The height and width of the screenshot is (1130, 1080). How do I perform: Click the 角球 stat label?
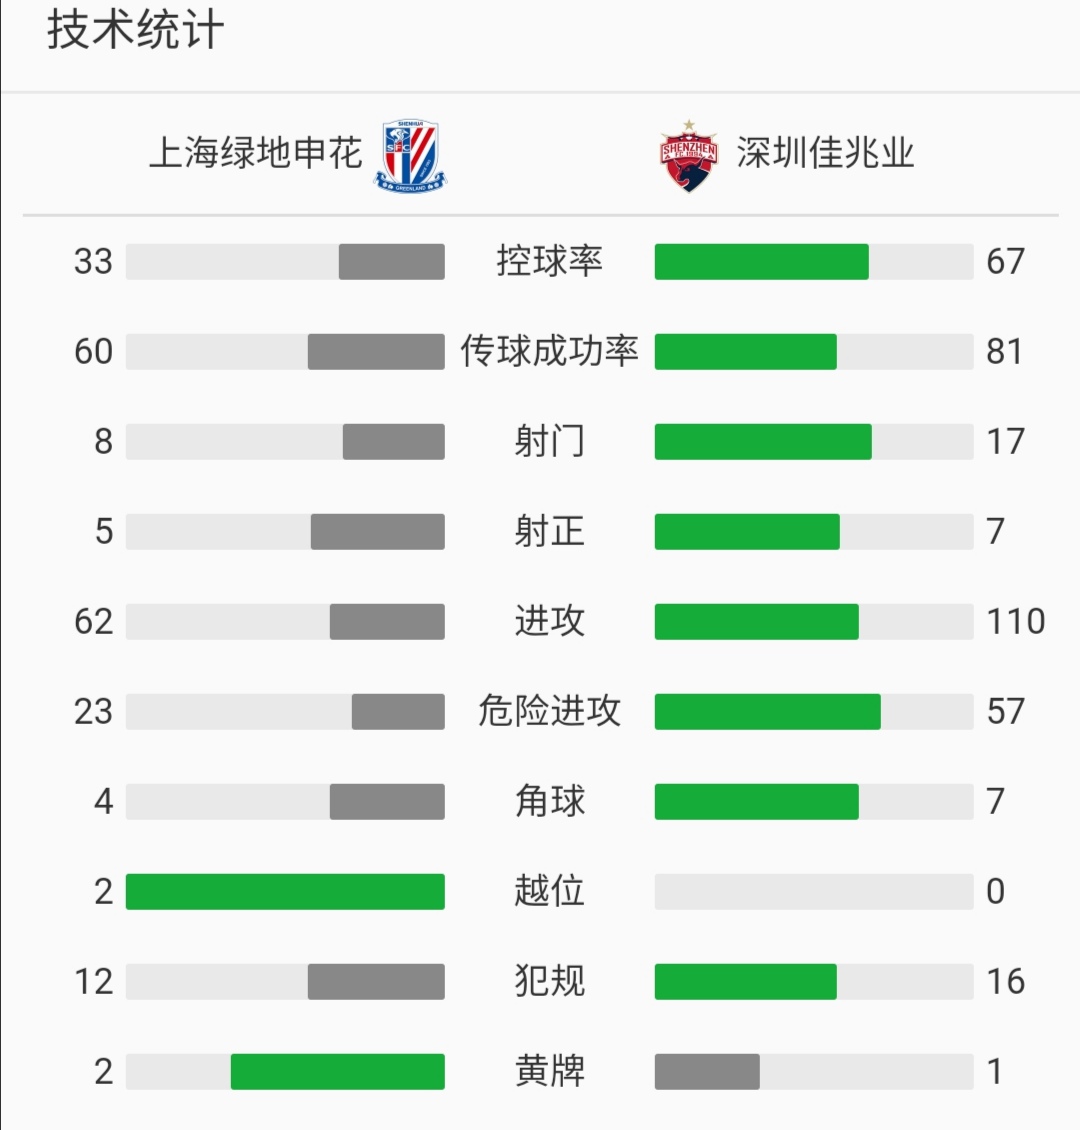click(x=549, y=801)
